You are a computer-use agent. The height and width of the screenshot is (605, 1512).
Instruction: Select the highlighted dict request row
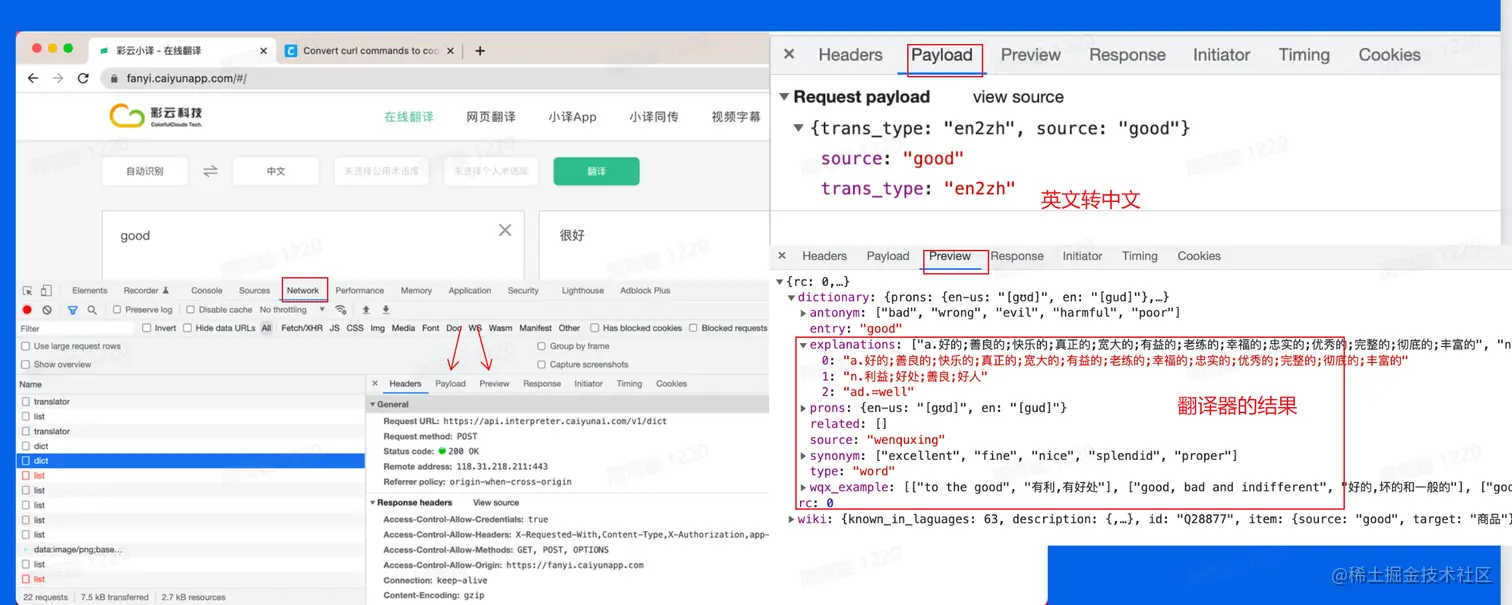pos(191,461)
